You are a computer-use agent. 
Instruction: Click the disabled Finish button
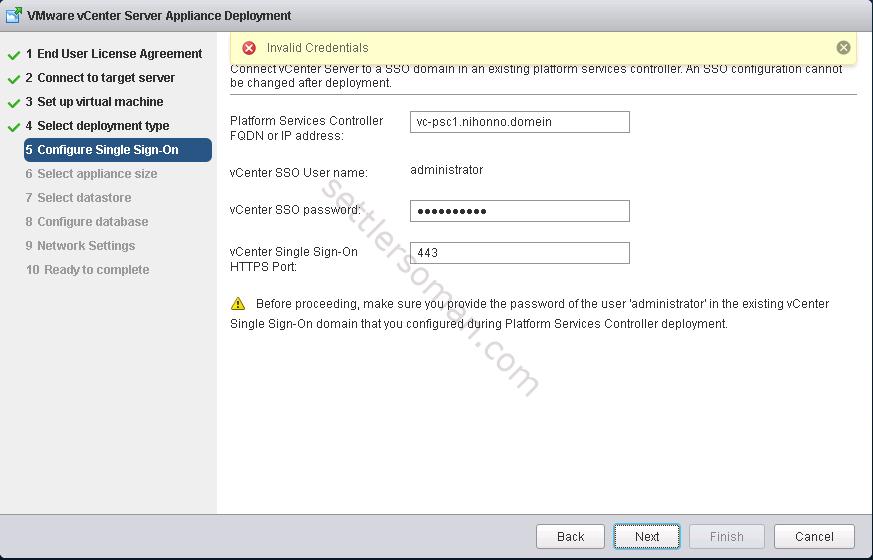pos(727,537)
